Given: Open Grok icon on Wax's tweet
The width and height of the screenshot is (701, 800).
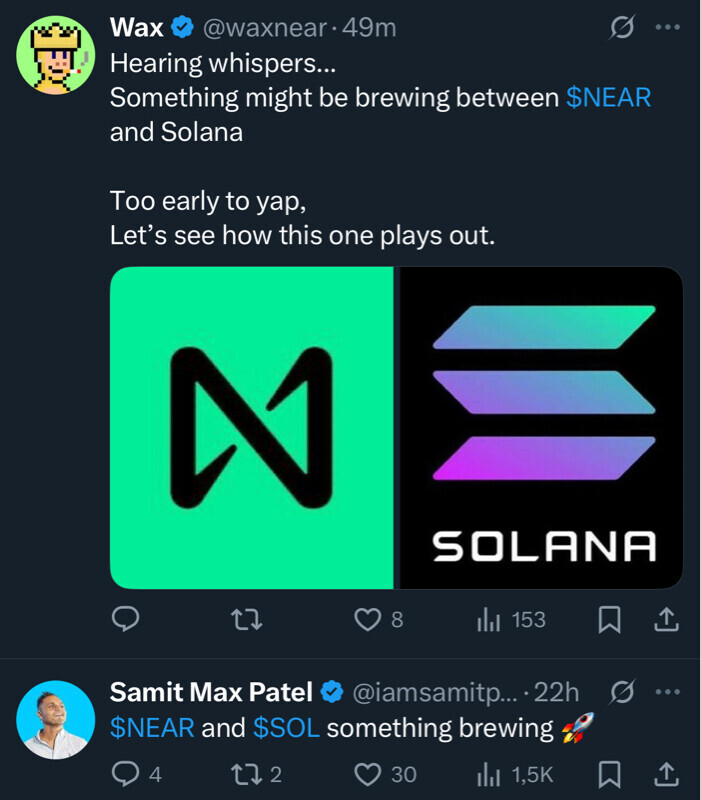Looking at the screenshot, I should 621,29.
